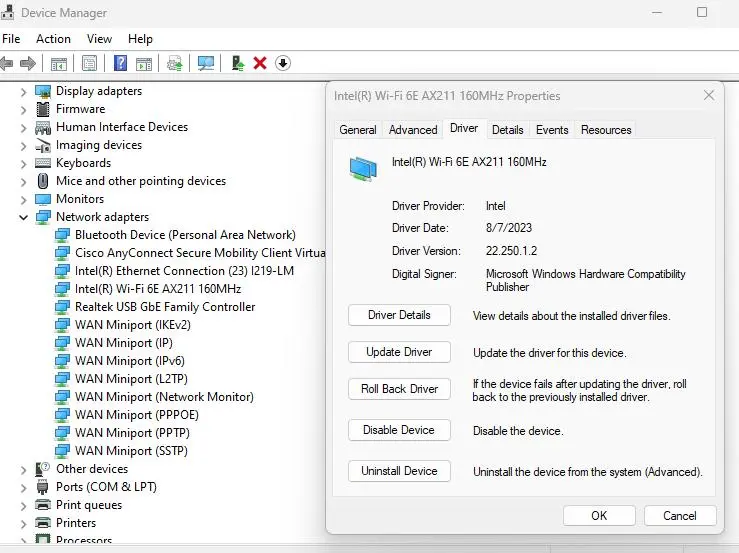Click the Disable Device button
739x553 pixels.
(x=399, y=430)
